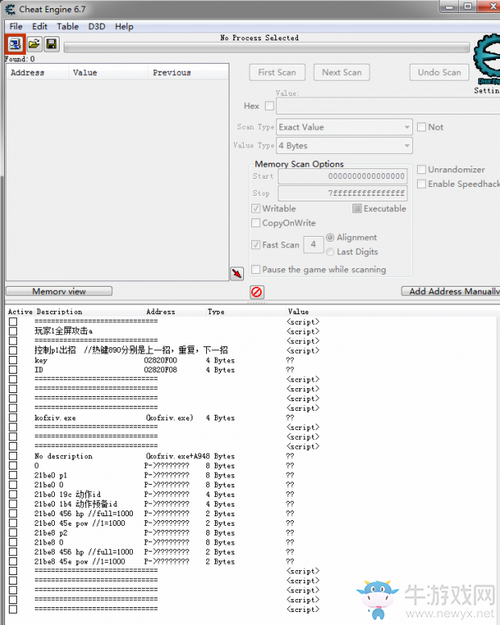Select address 02820F00 cell
The width and height of the screenshot is (500, 625).
coord(161,360)
